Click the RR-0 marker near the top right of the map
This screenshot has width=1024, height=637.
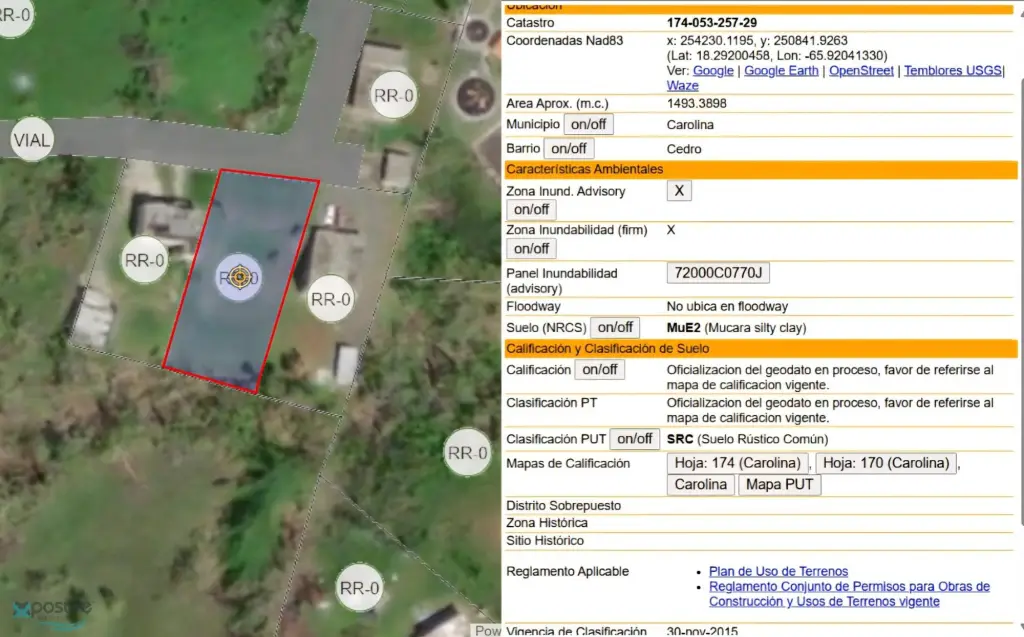click(x=394, y=96)
